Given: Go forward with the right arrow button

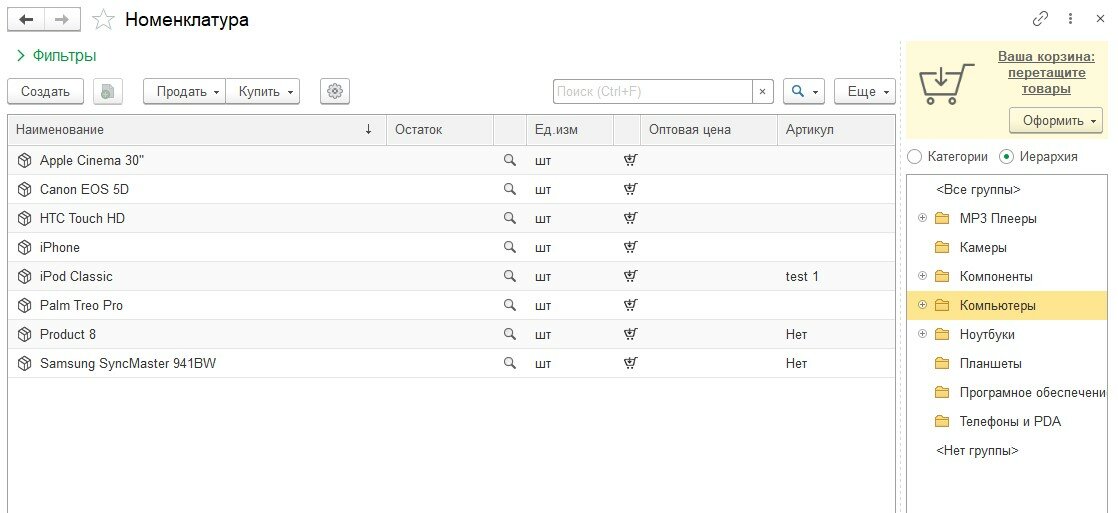Looking at the screenshot, I should [62, 19].
